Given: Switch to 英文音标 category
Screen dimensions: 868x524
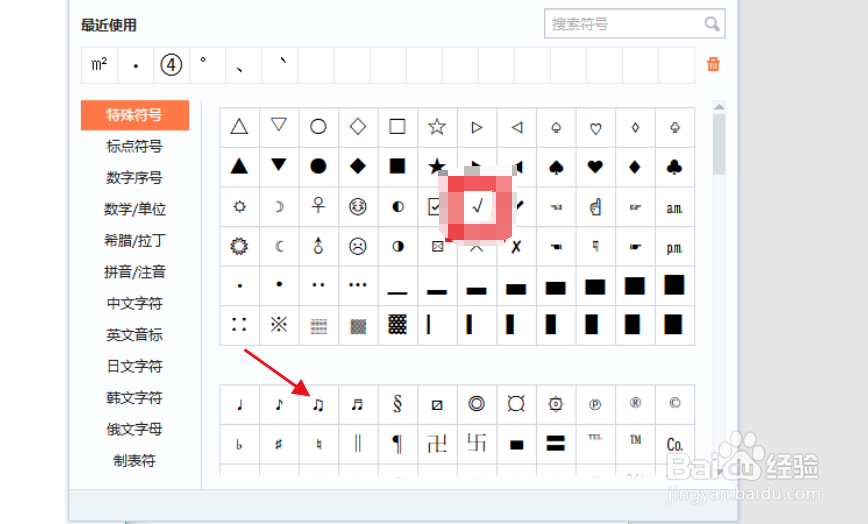Looking at the screenshot, I should click(x=135, y=335).
